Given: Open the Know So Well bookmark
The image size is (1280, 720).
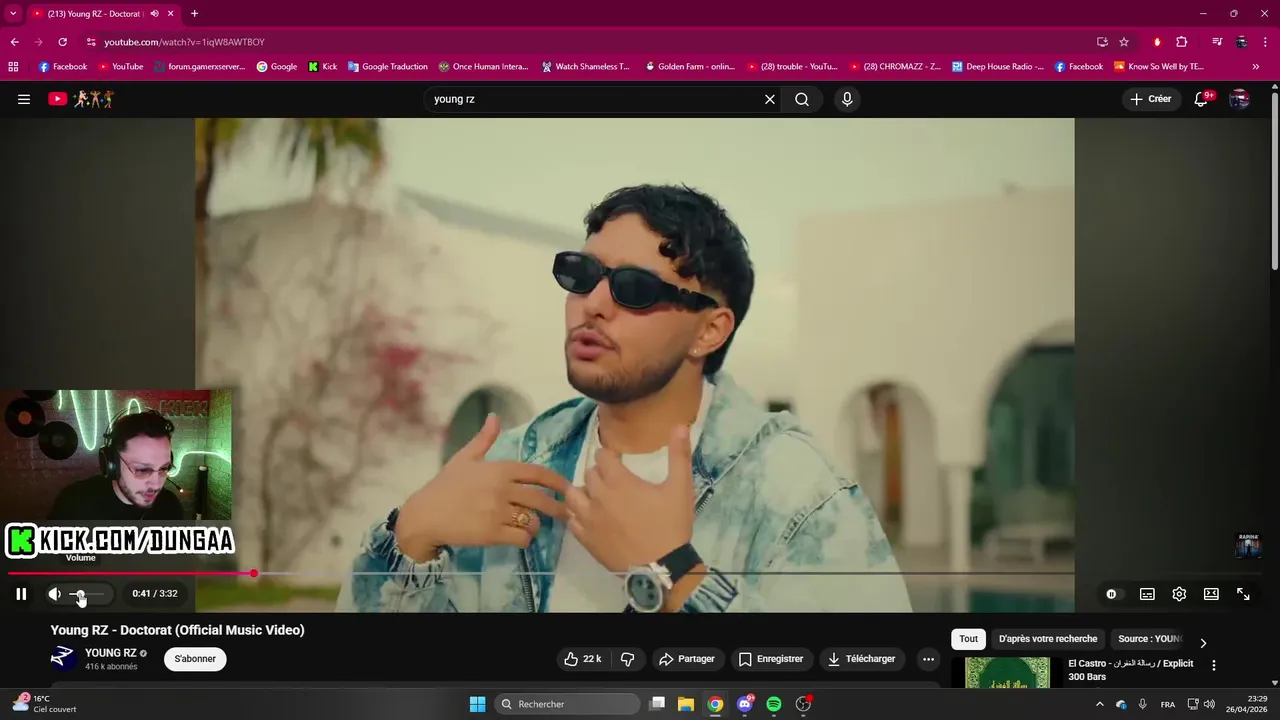Looking at the screenshot, I should [1158, 67].
